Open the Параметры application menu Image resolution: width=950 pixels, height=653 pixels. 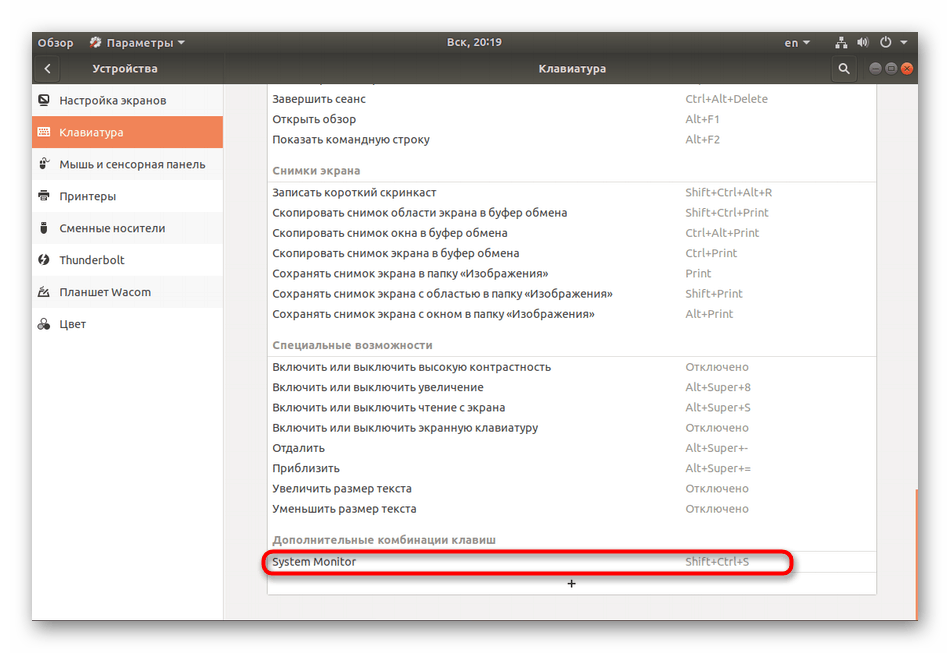point(137,42)
